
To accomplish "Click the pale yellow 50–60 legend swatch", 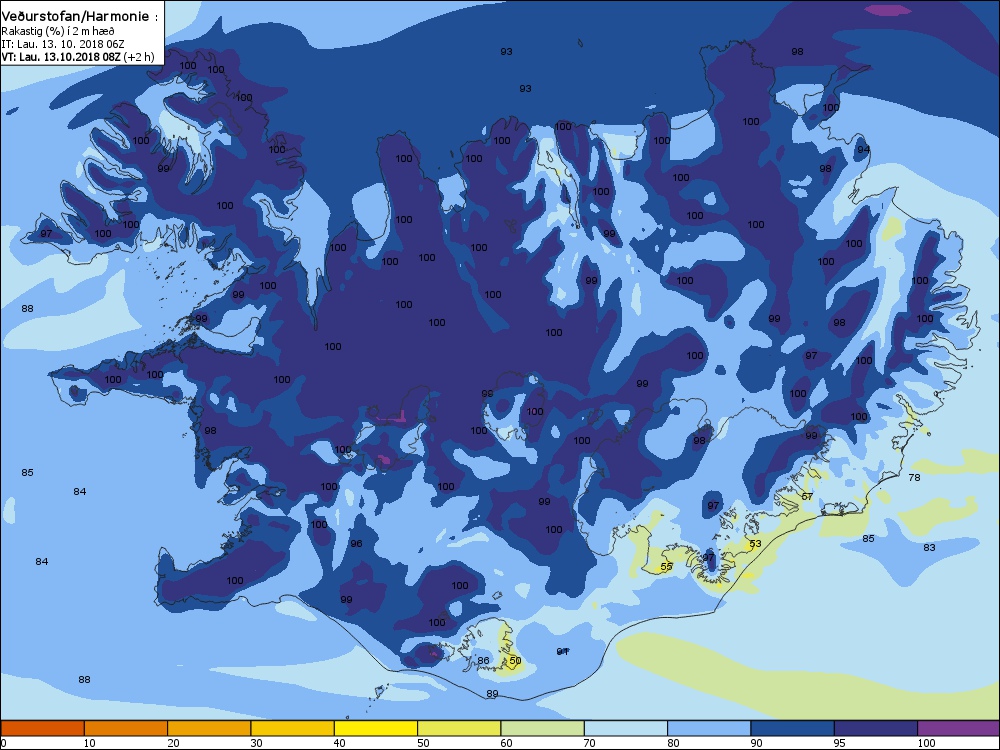I will coord(459,728).
